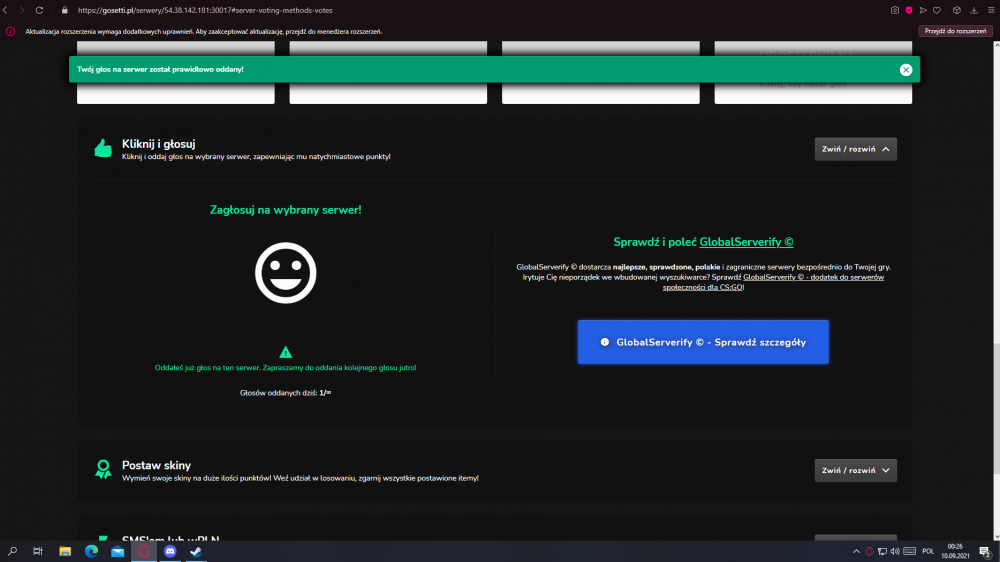
Task: Open File Explorer from the taskbar
Action: [65, 551]
